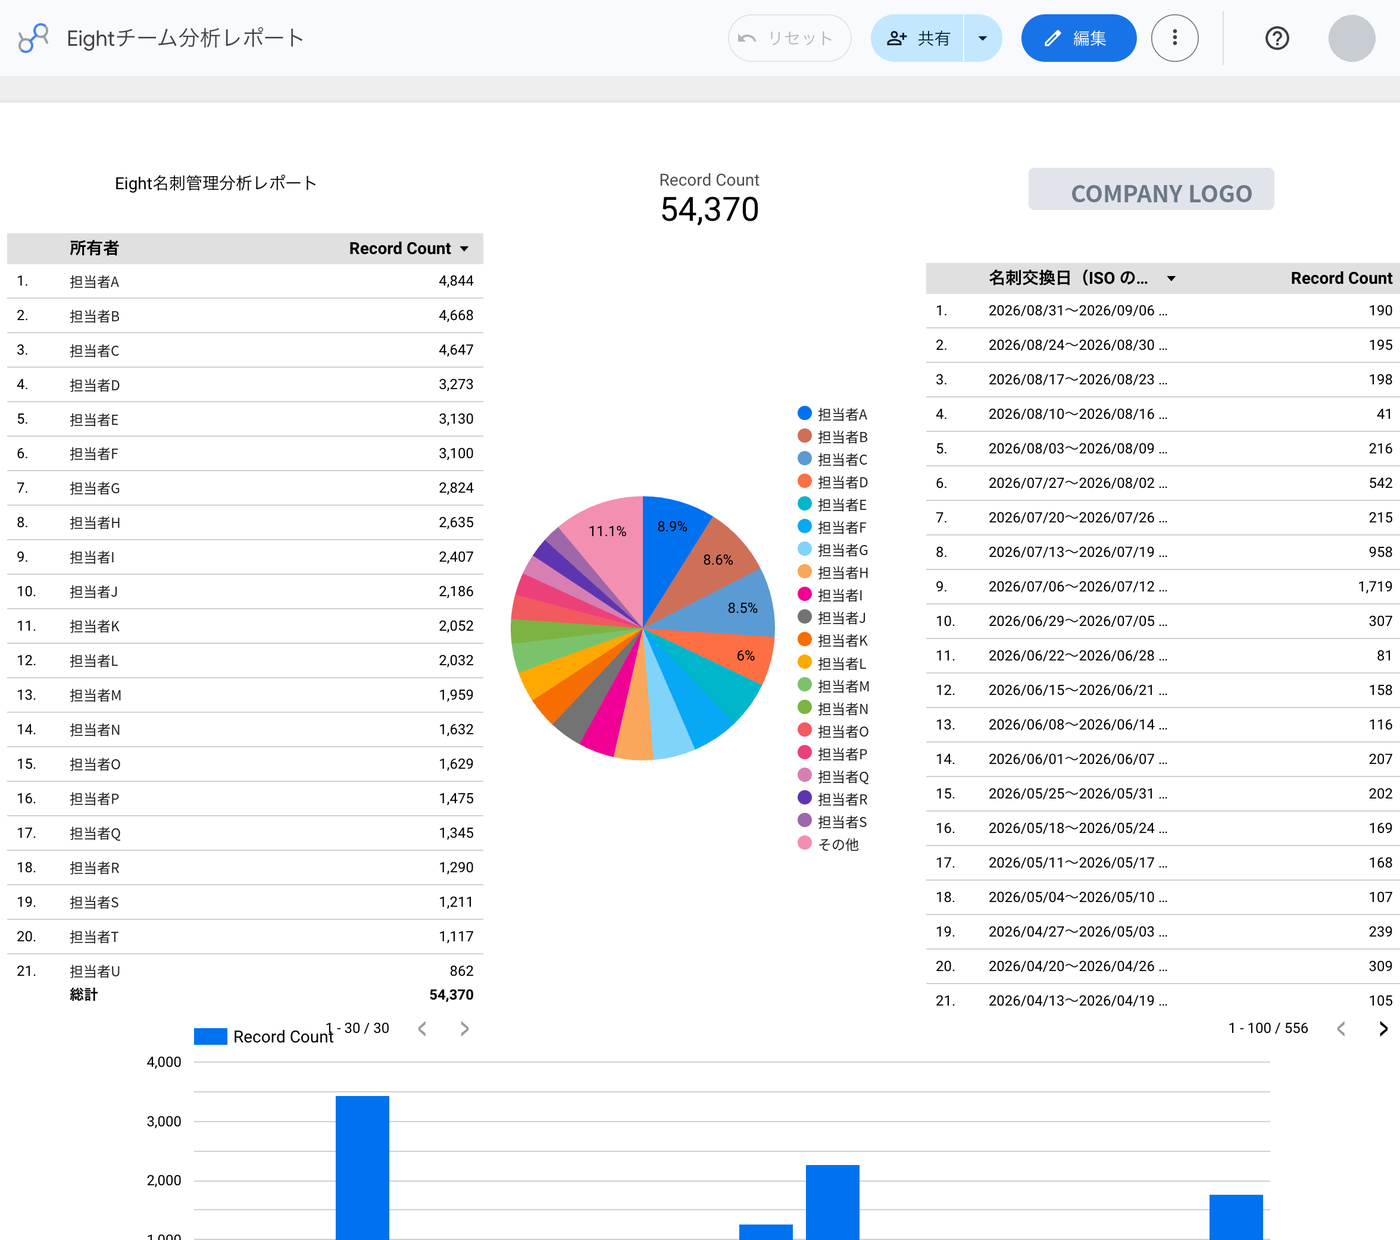Image resolution: width=1400 pixels, height=1240 pixels.
Task: Click 担当者R legend color dot
Action: (x=804, y=798)
